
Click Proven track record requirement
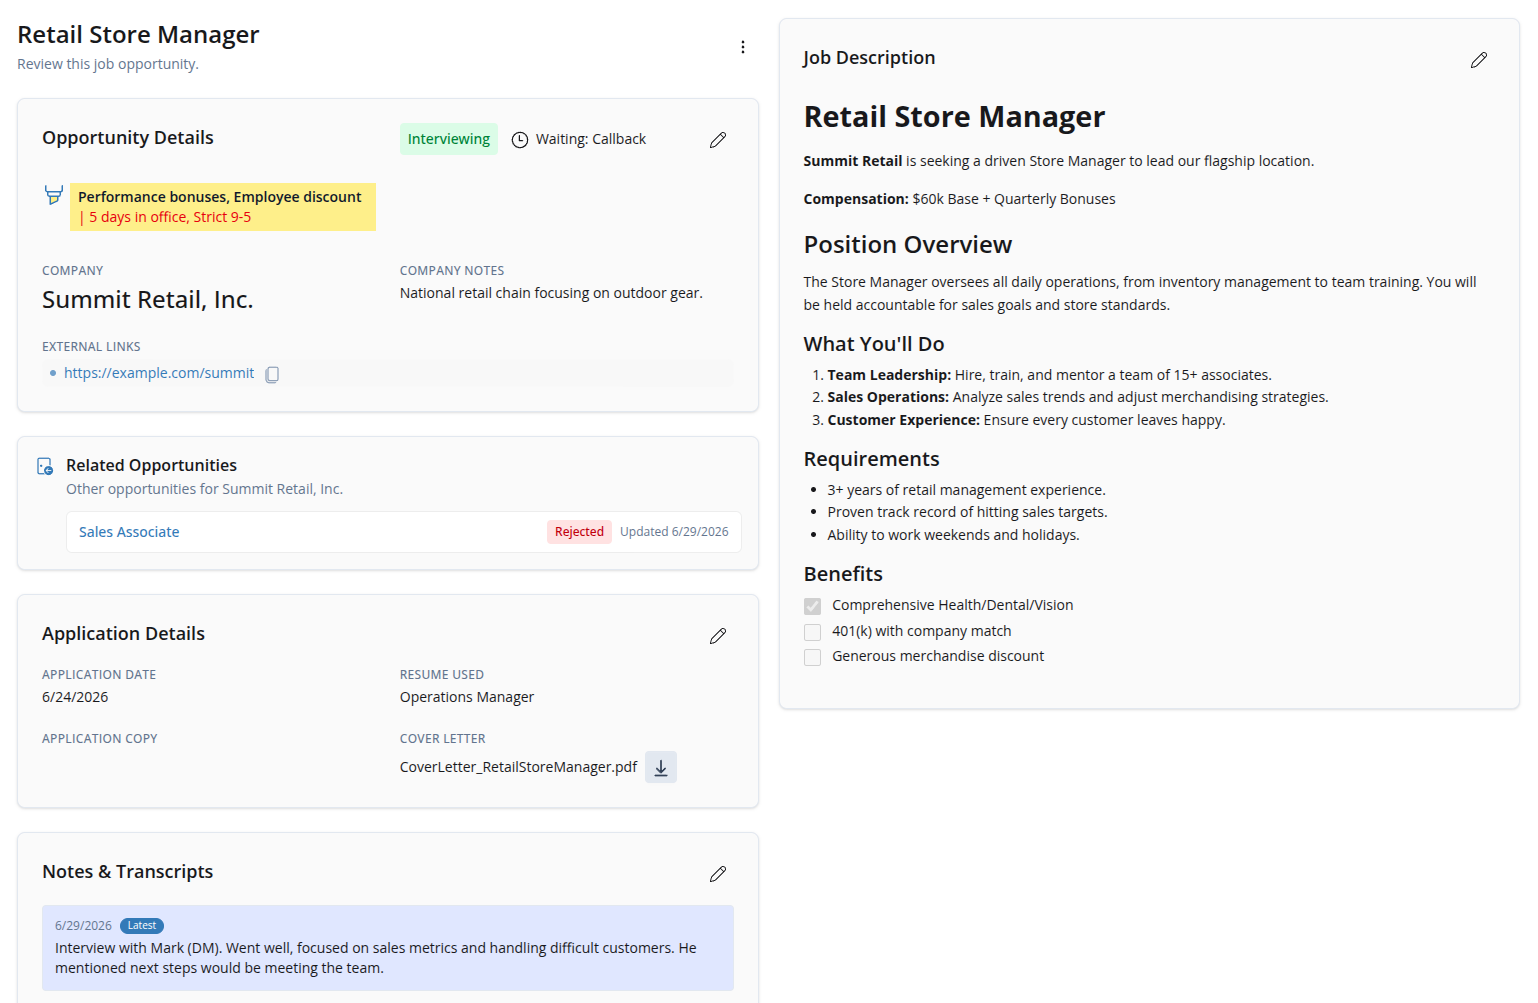click(x=967, y=512)
